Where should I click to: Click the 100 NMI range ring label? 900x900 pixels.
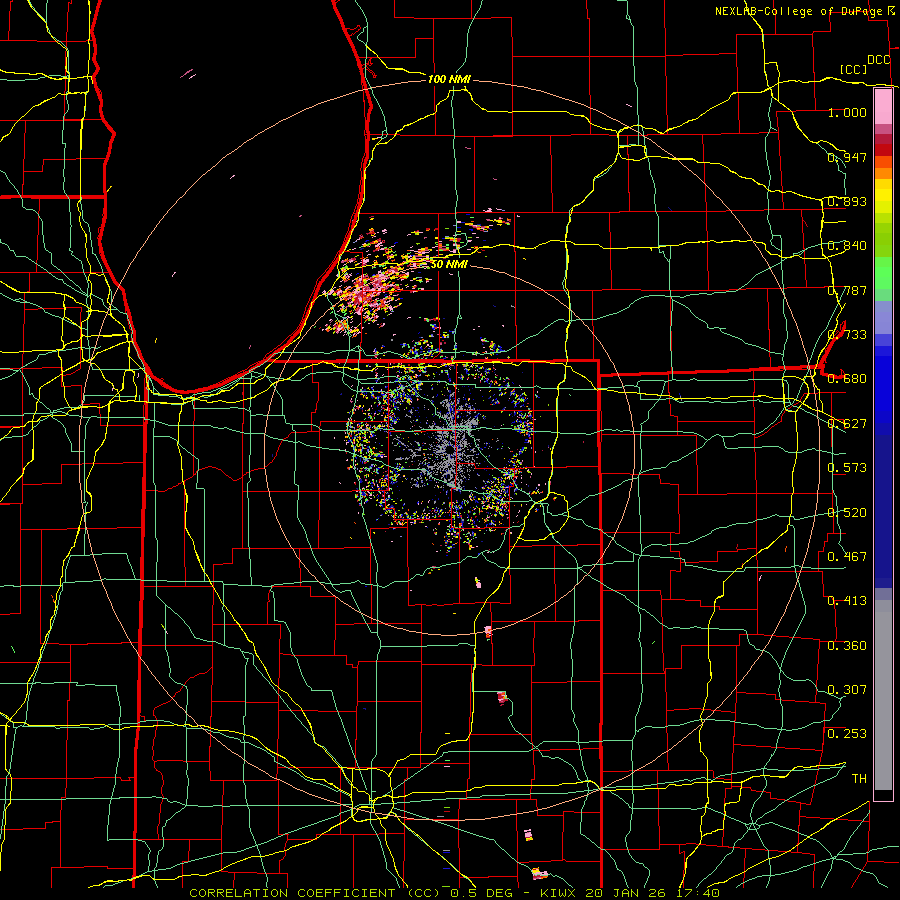pyautogui.click(x=449, y=79)
